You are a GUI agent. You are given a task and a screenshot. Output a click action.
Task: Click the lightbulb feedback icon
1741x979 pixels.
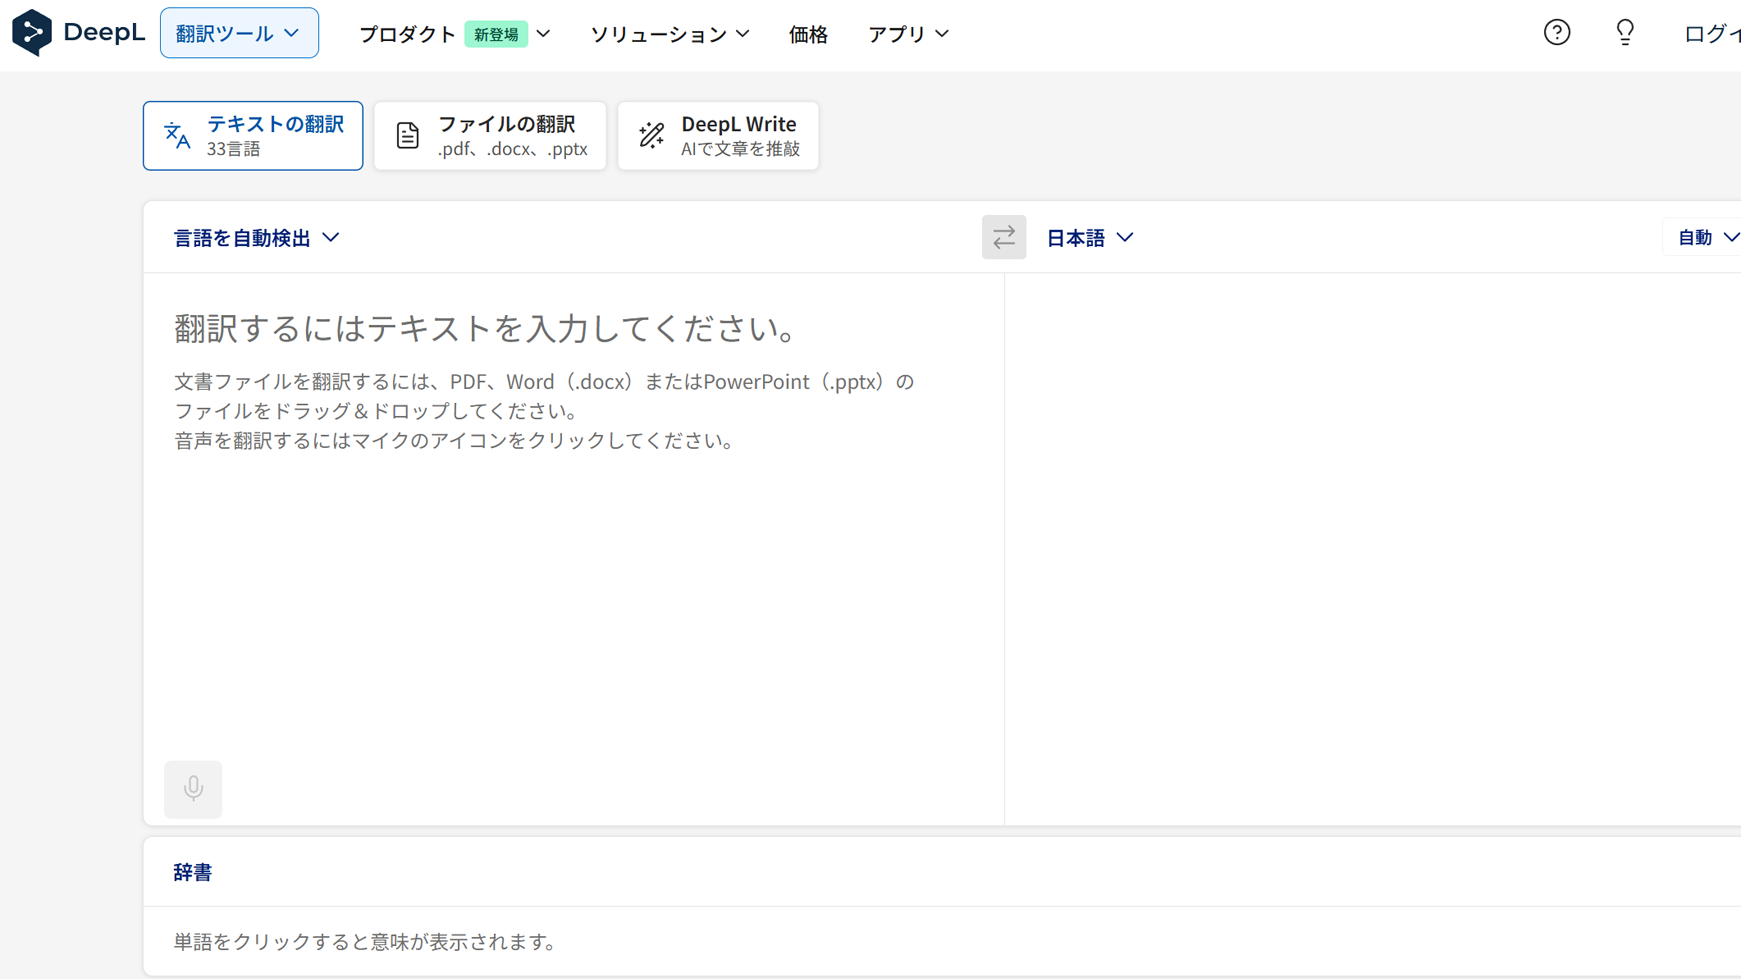pyautogui.click(x=1624, y=32)
